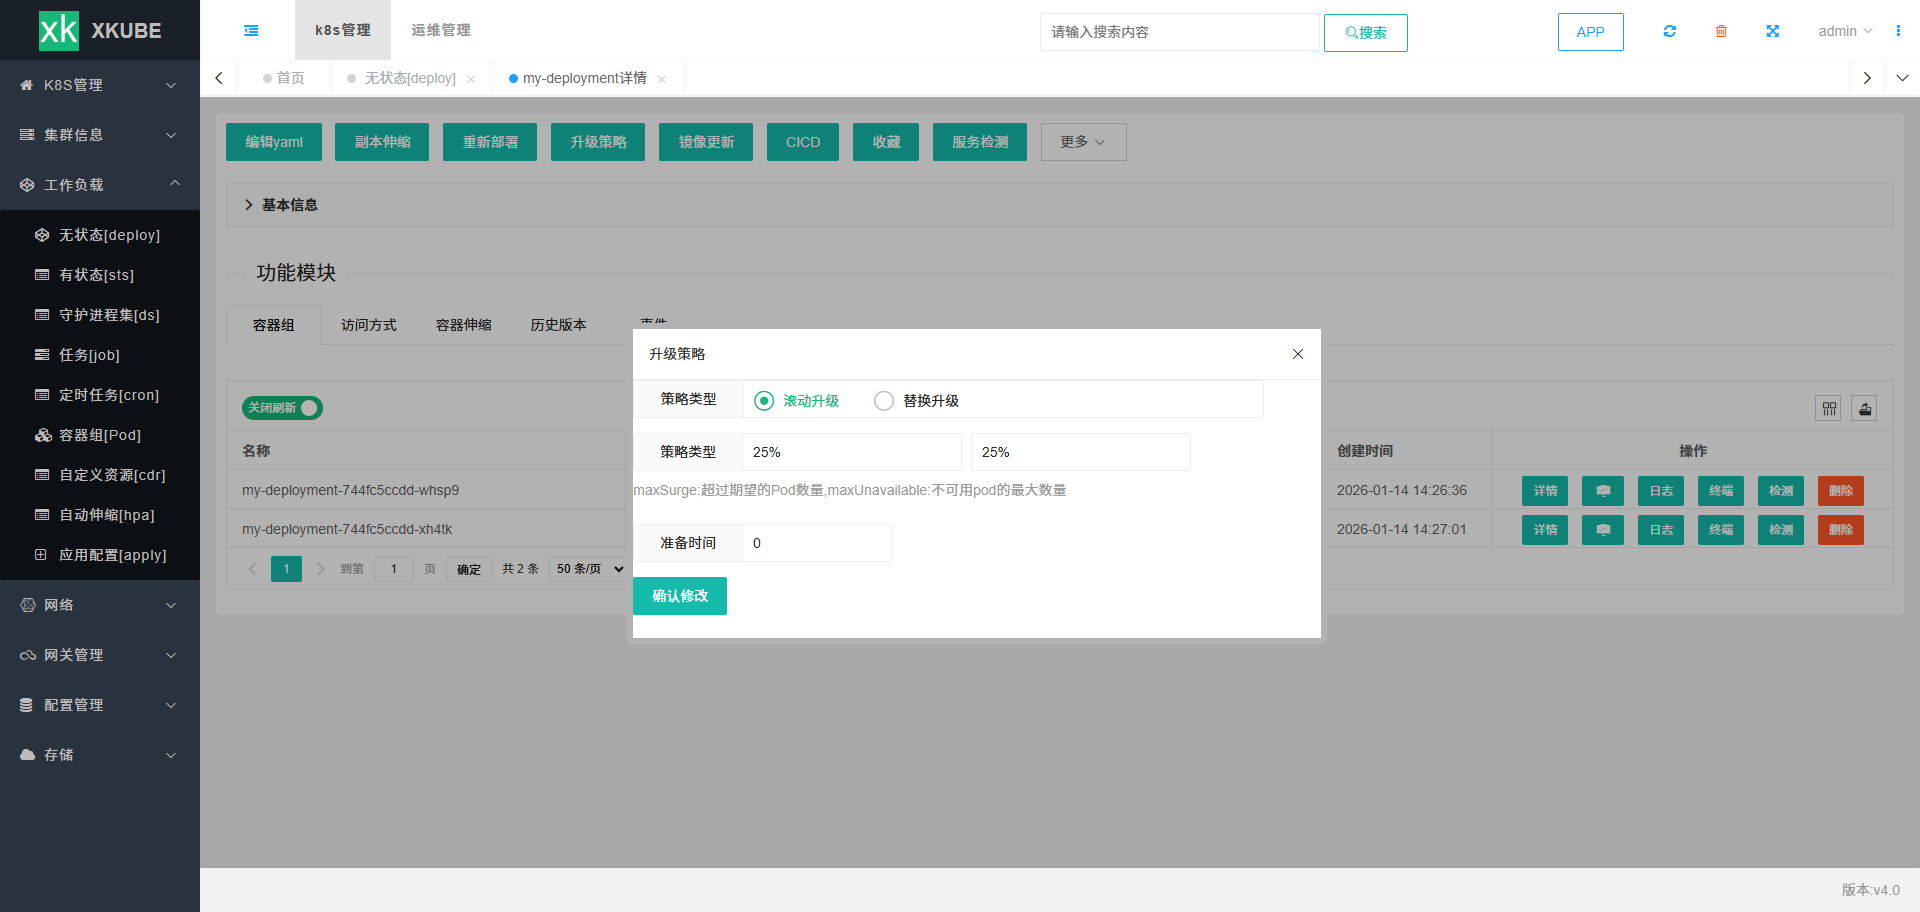The height and width of the screenshot is (912, 1920).
Task: Switch to the 运维管理 top tab
Action: coord(441,30)
